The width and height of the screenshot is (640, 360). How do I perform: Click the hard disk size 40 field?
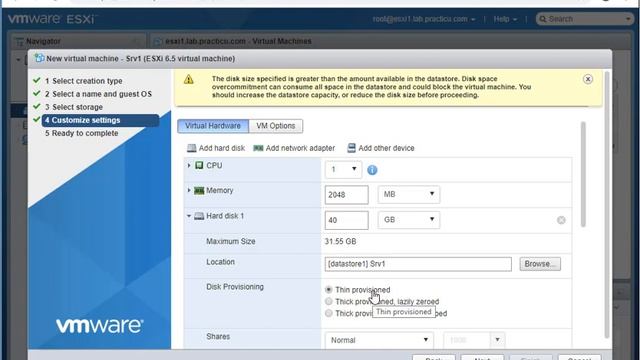pyautogui.click(x=347, y=220)
